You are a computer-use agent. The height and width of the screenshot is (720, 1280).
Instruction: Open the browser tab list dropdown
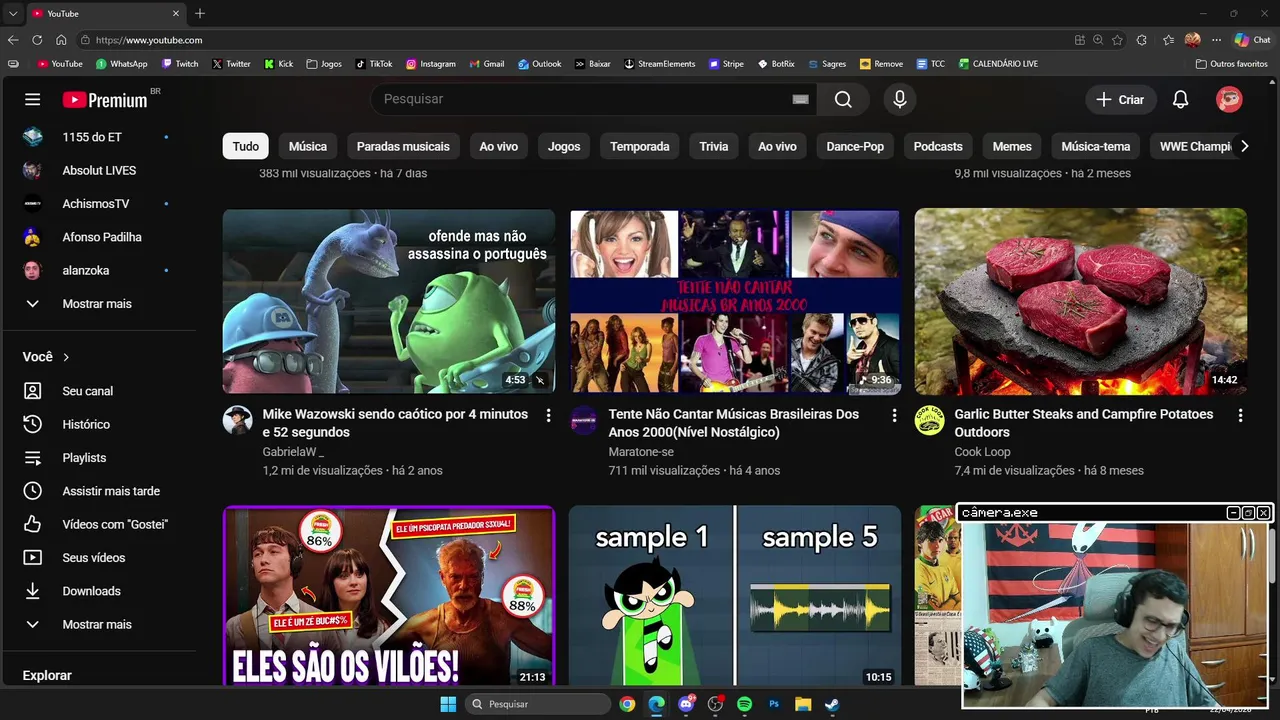12,13
